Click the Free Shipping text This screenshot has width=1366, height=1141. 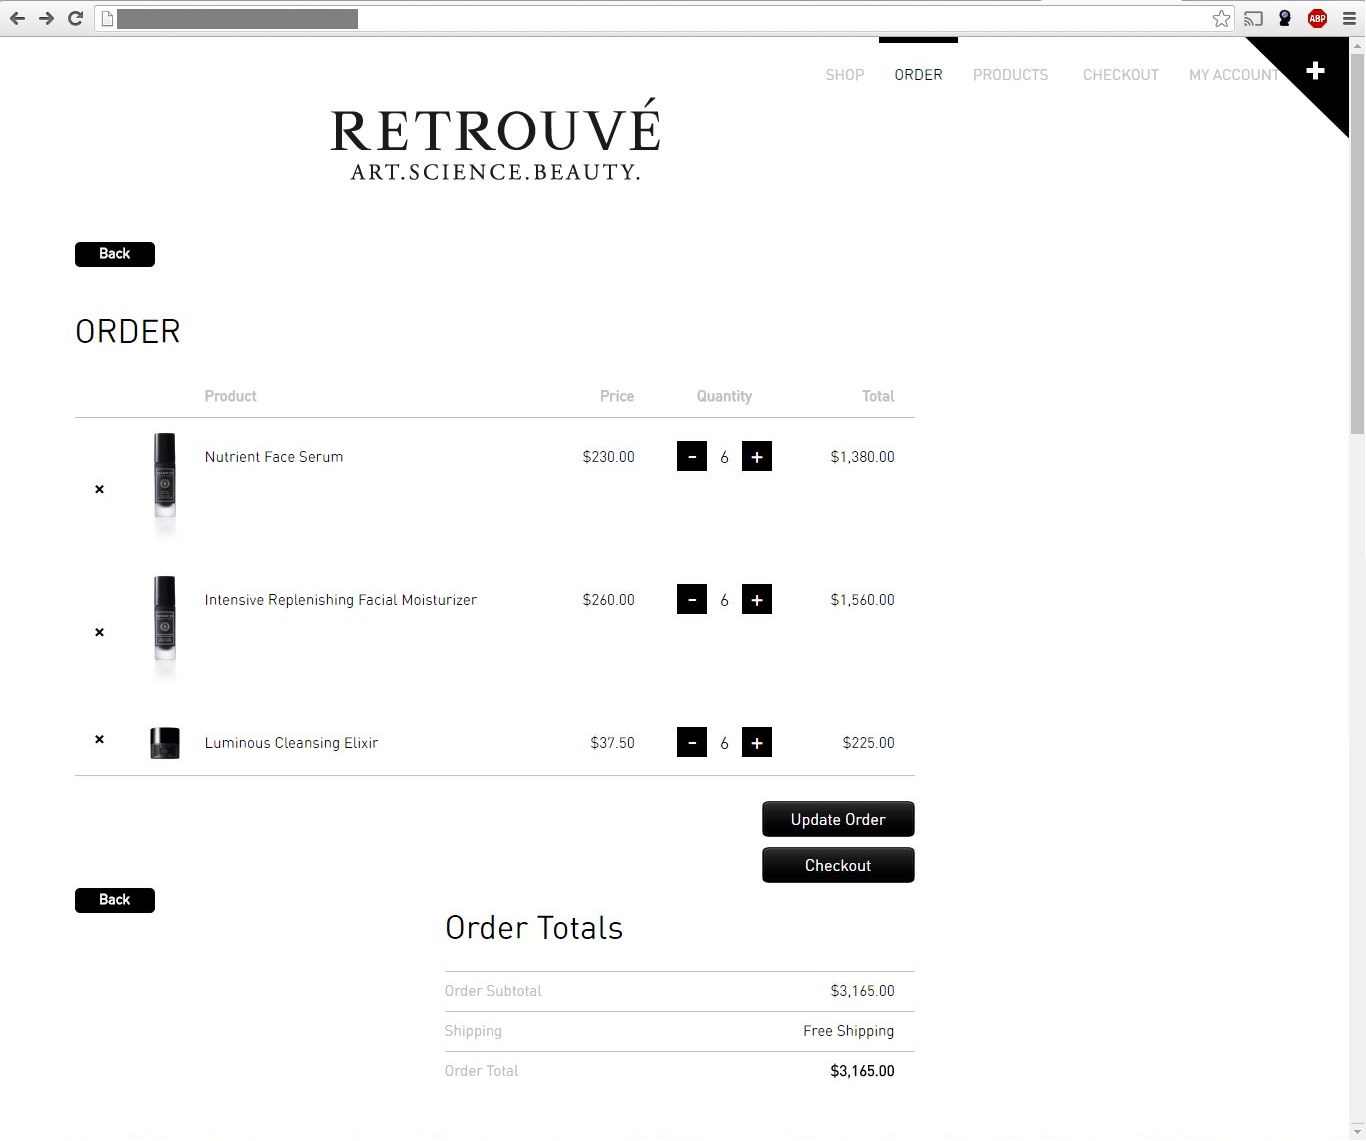[848, 1031]
